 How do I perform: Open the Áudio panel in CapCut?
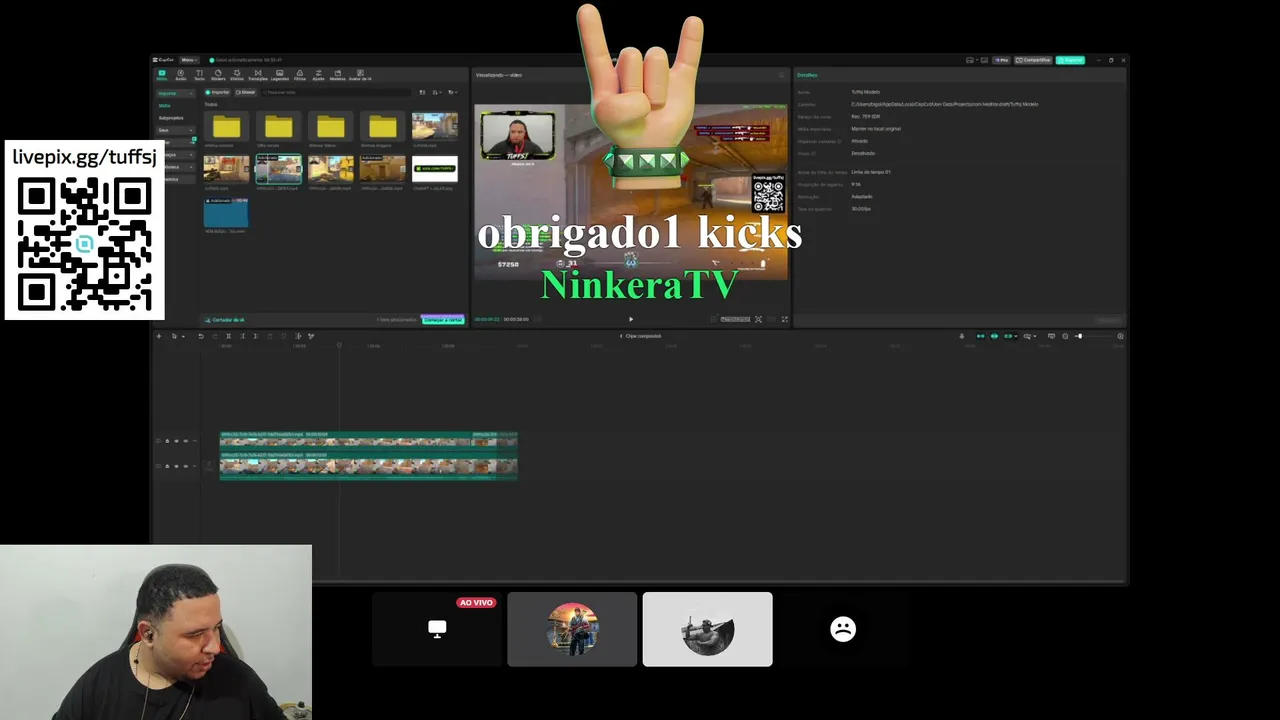click(x=181, y=75)
